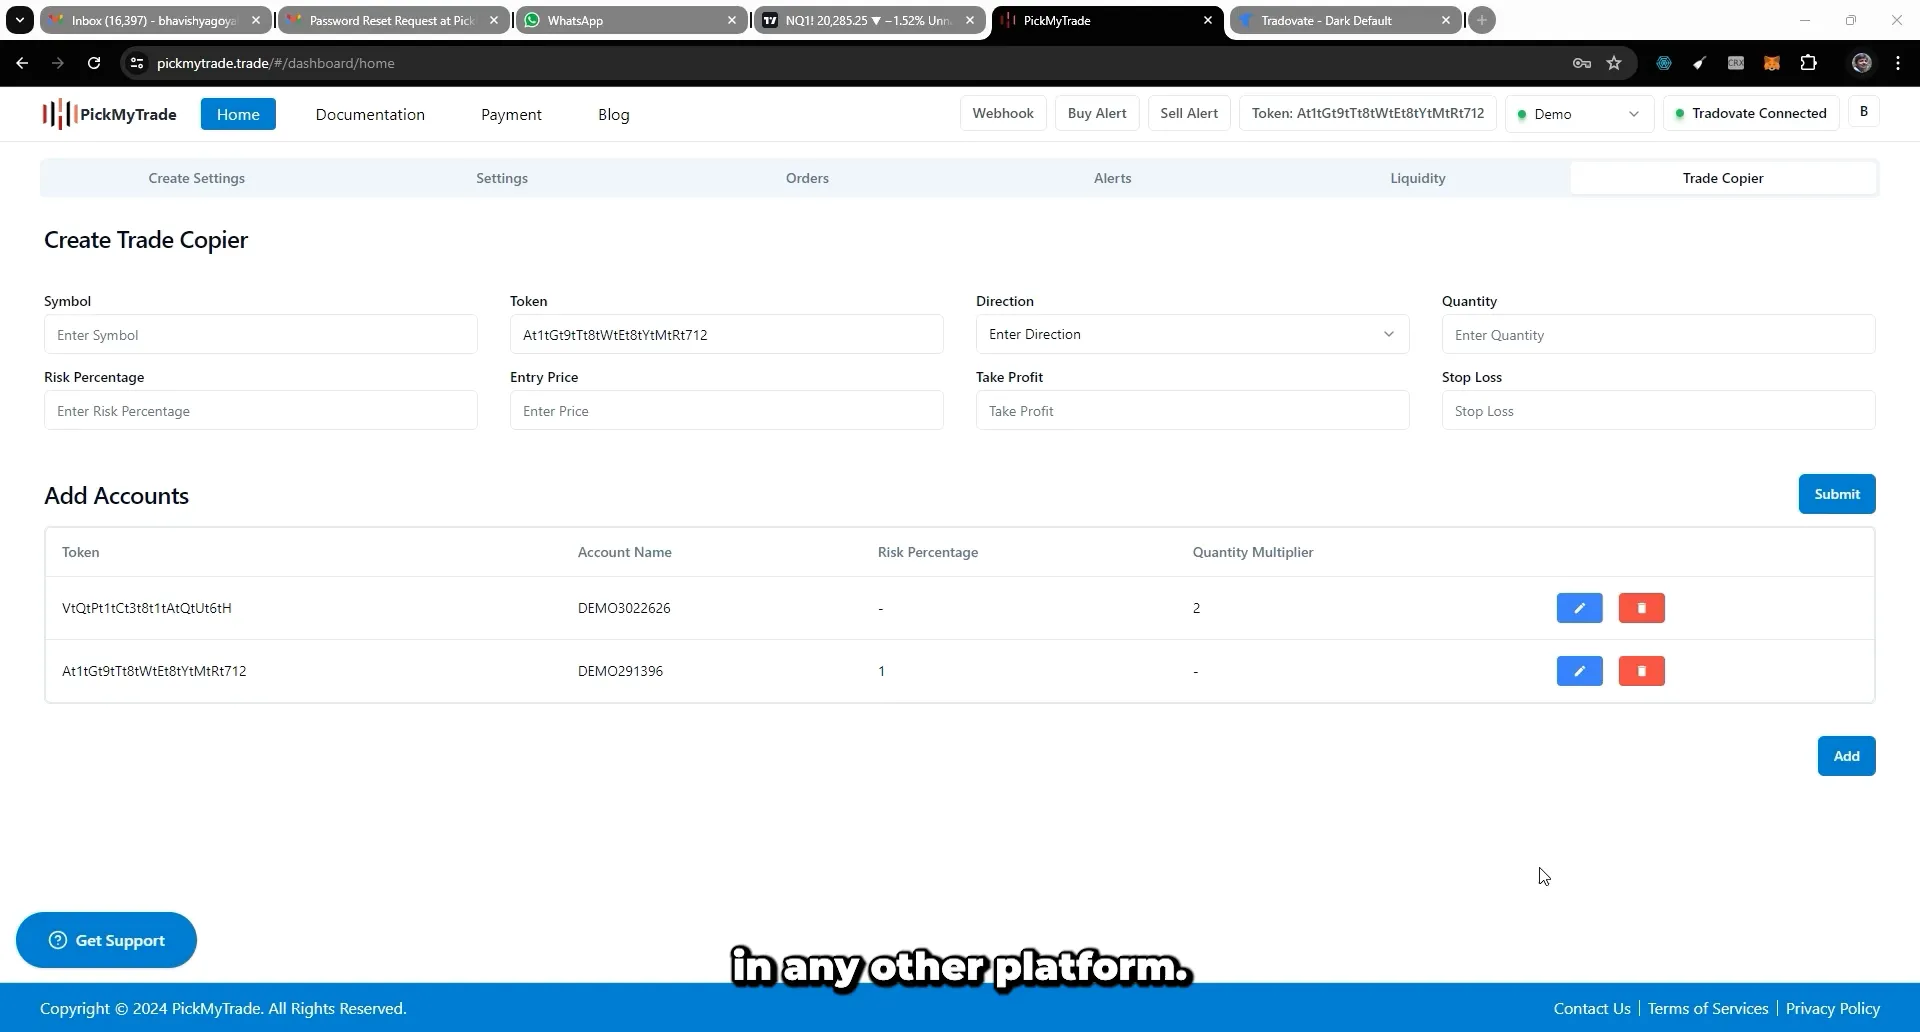Edit the DEMO3022626 account row
The image size is (1920, 1032).
1579,608
